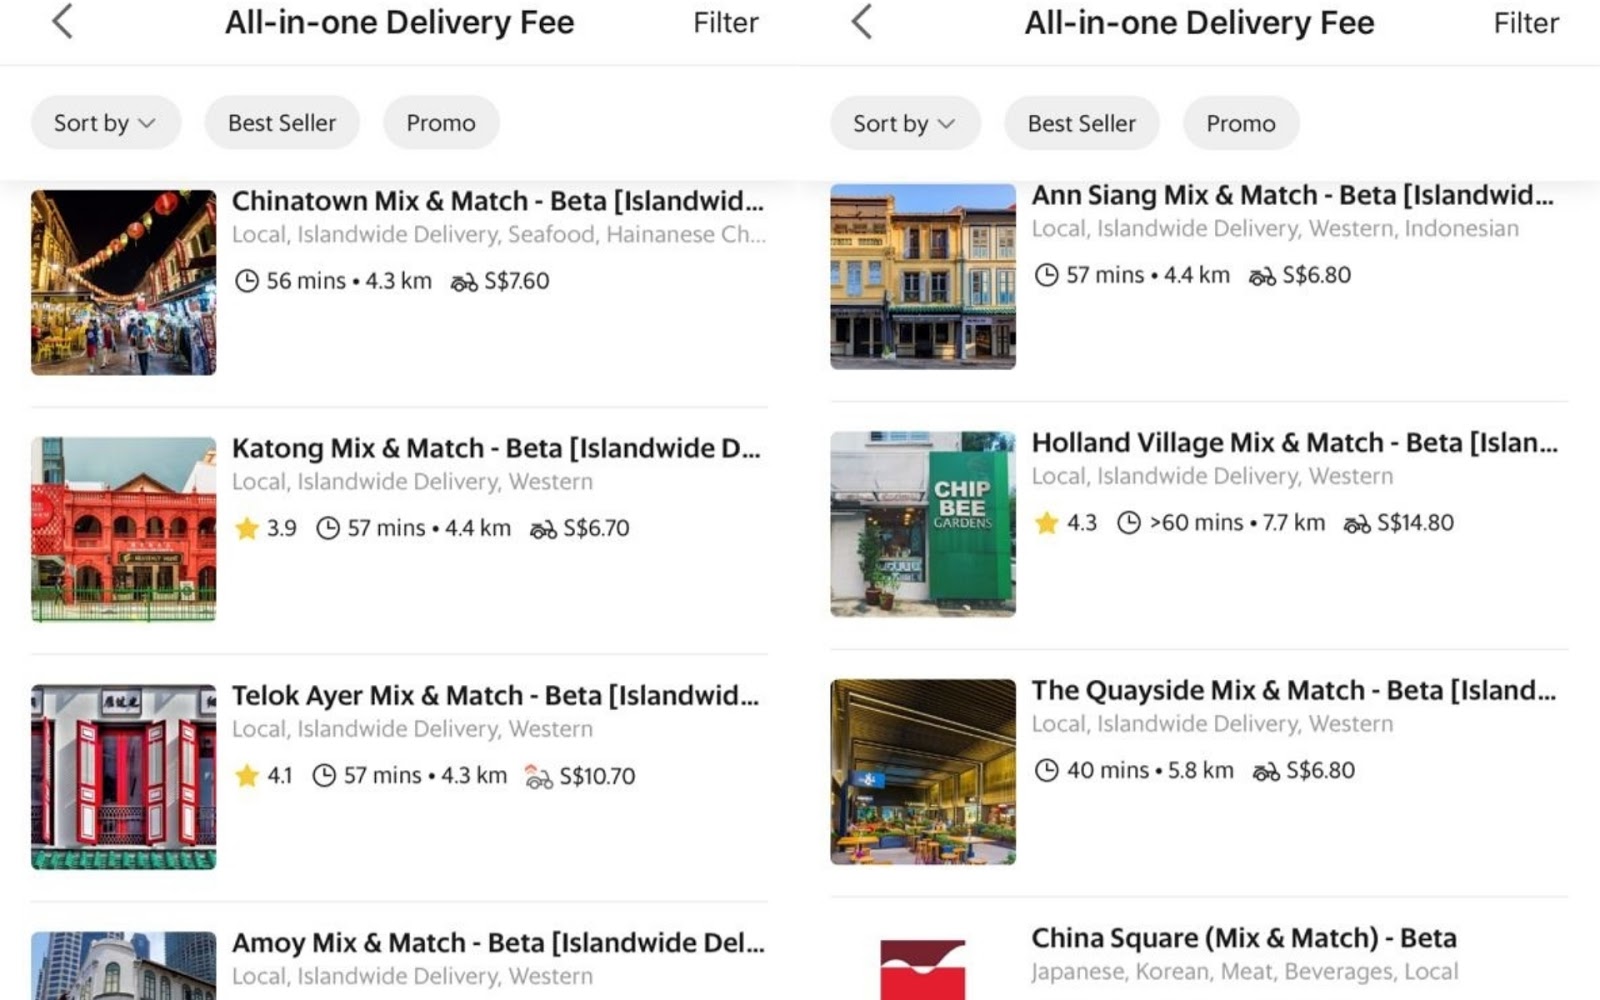
Task: Toggle Promo chip on left screen
Action: 441,123
